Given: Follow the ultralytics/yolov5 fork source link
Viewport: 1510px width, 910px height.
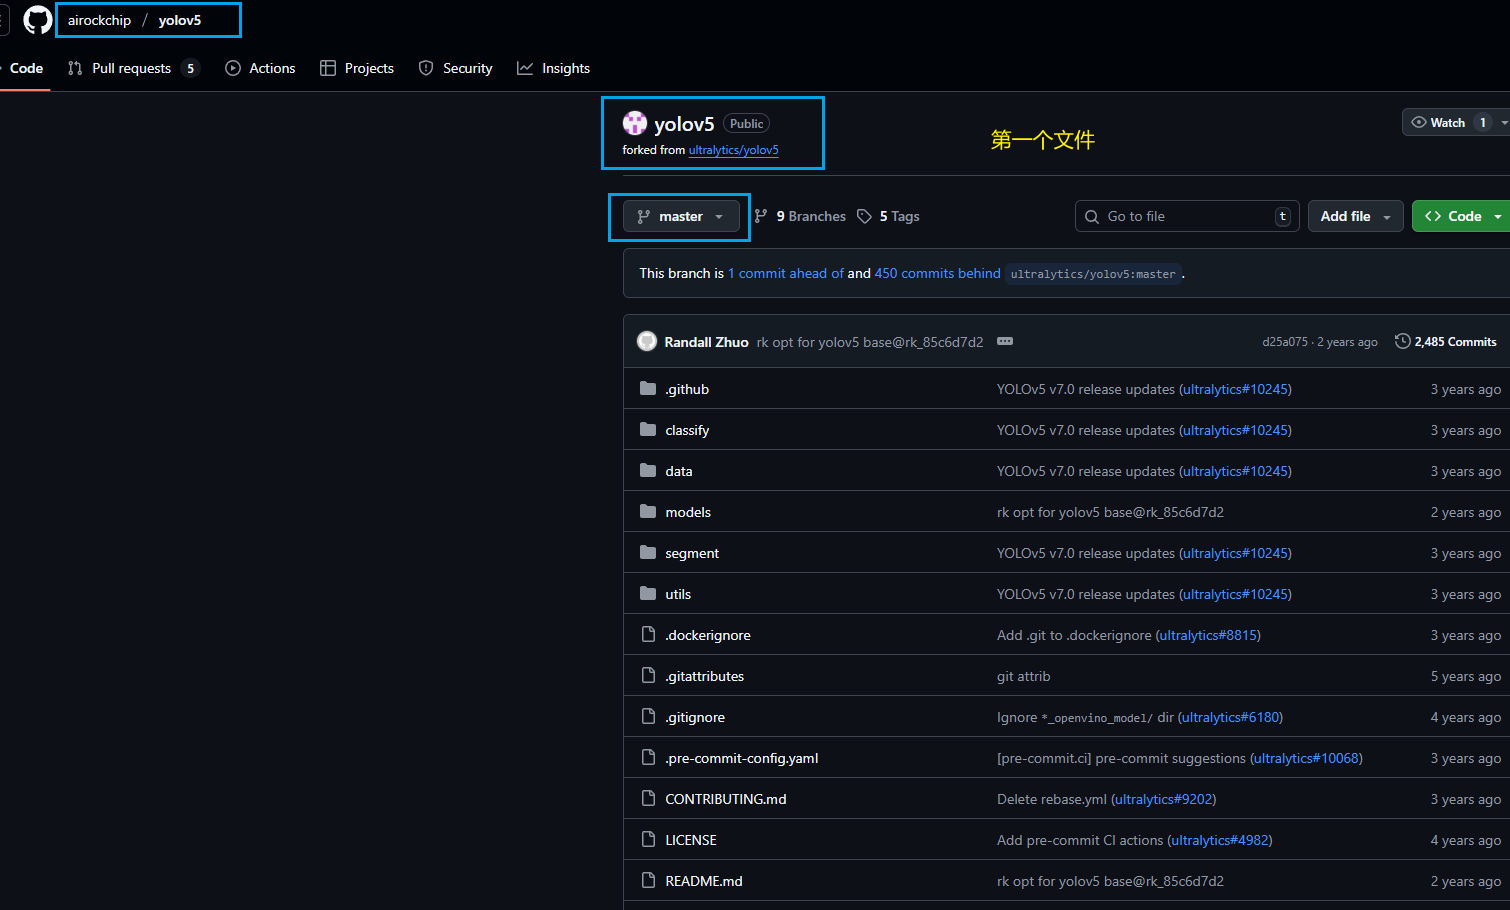Looking at the screenshot, I should 733,150.
